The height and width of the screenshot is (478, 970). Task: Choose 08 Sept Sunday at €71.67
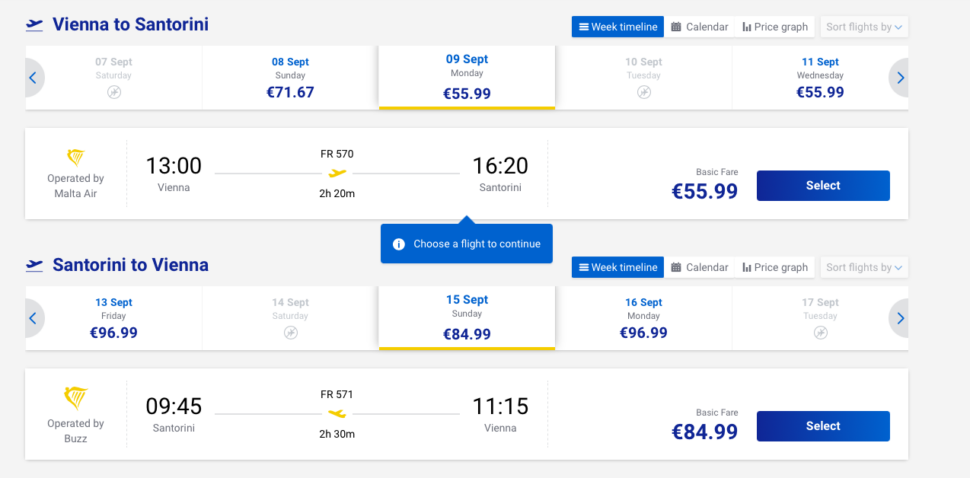(290, 78)
